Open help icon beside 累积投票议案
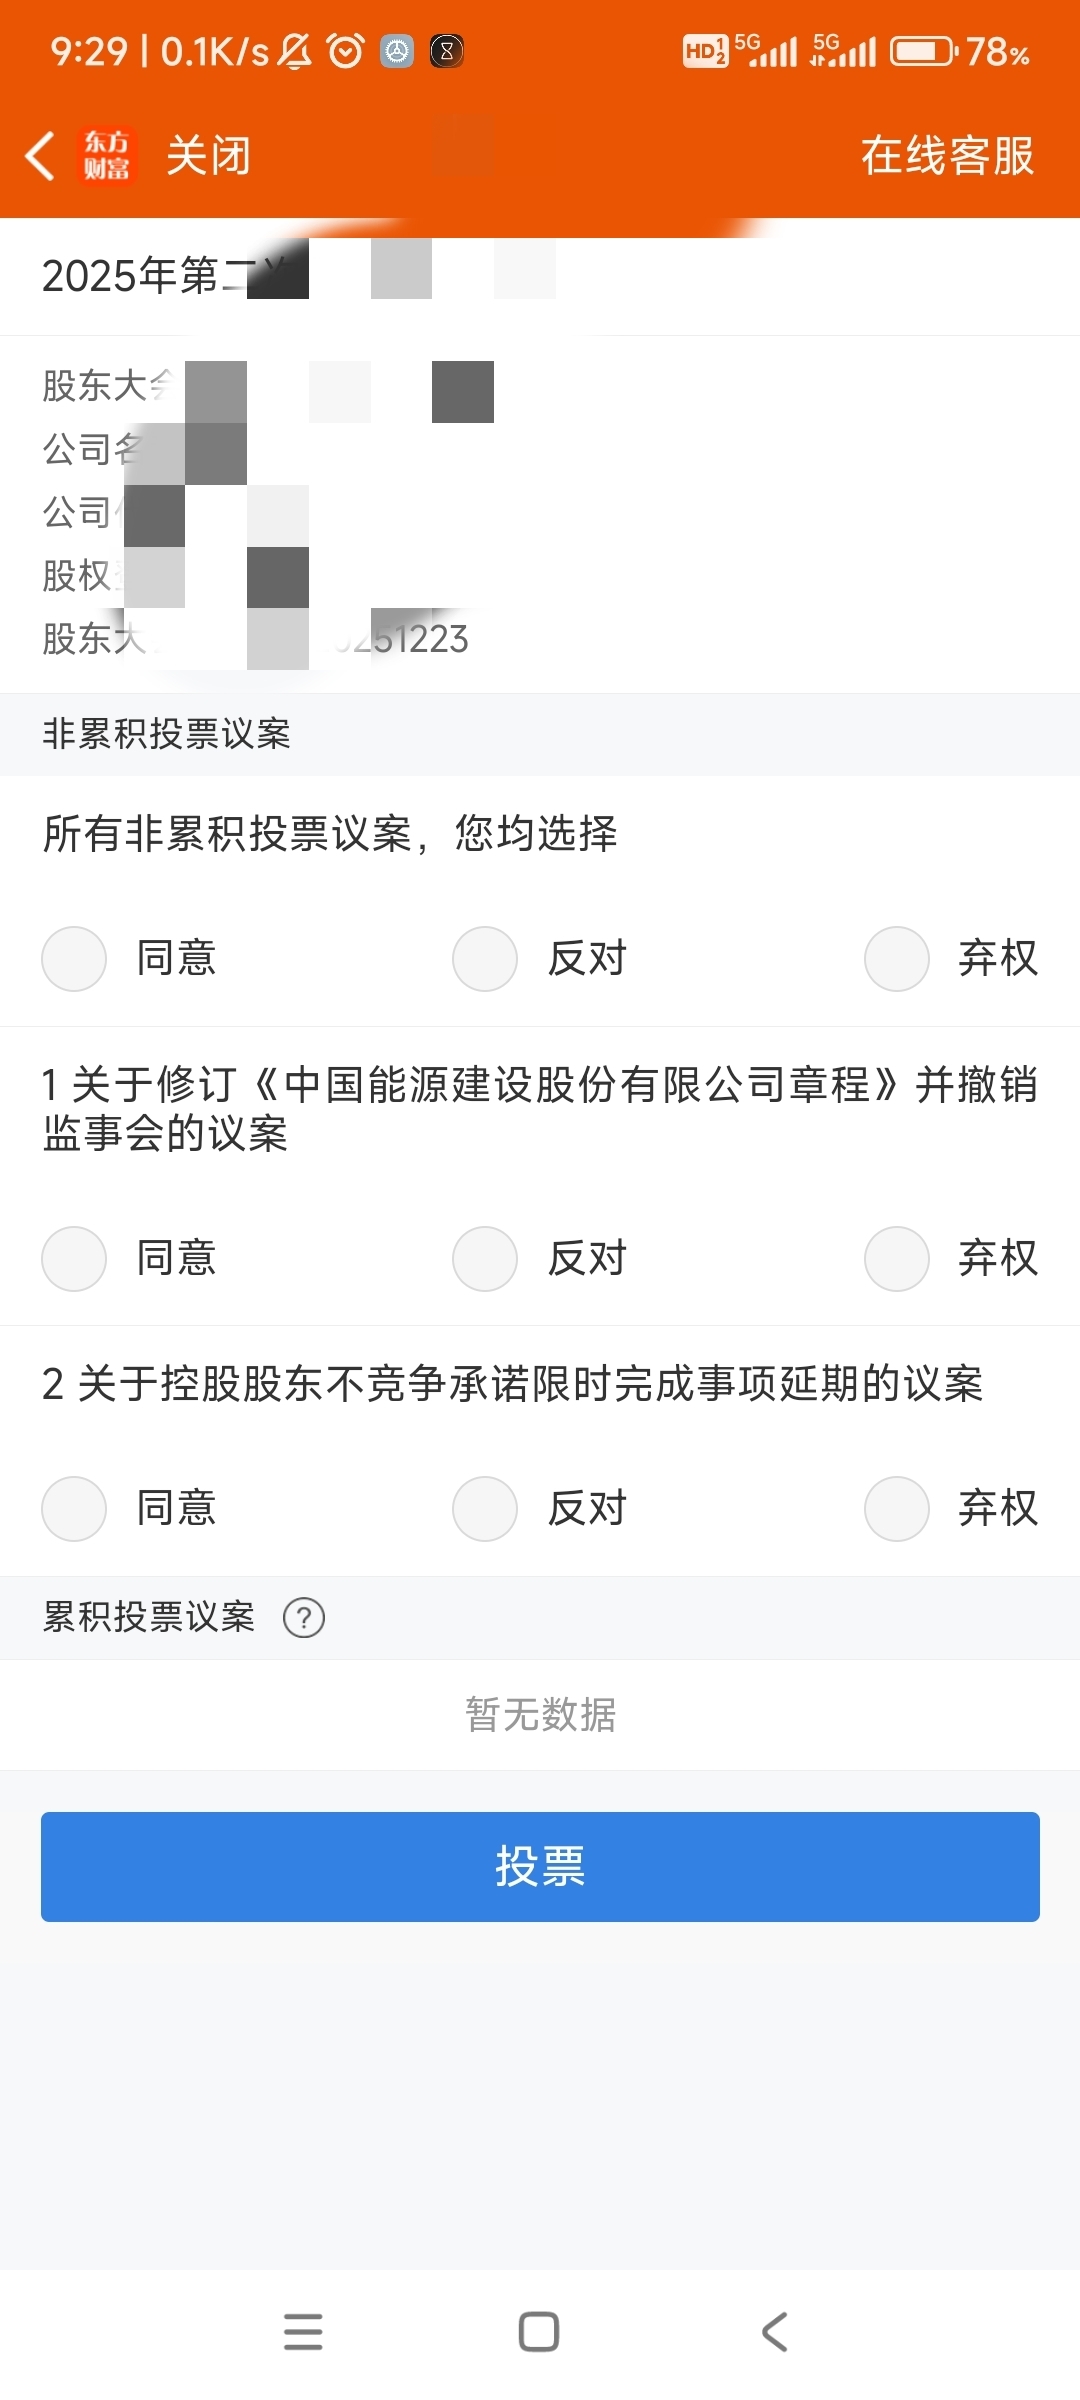 tap(304, 1617)
